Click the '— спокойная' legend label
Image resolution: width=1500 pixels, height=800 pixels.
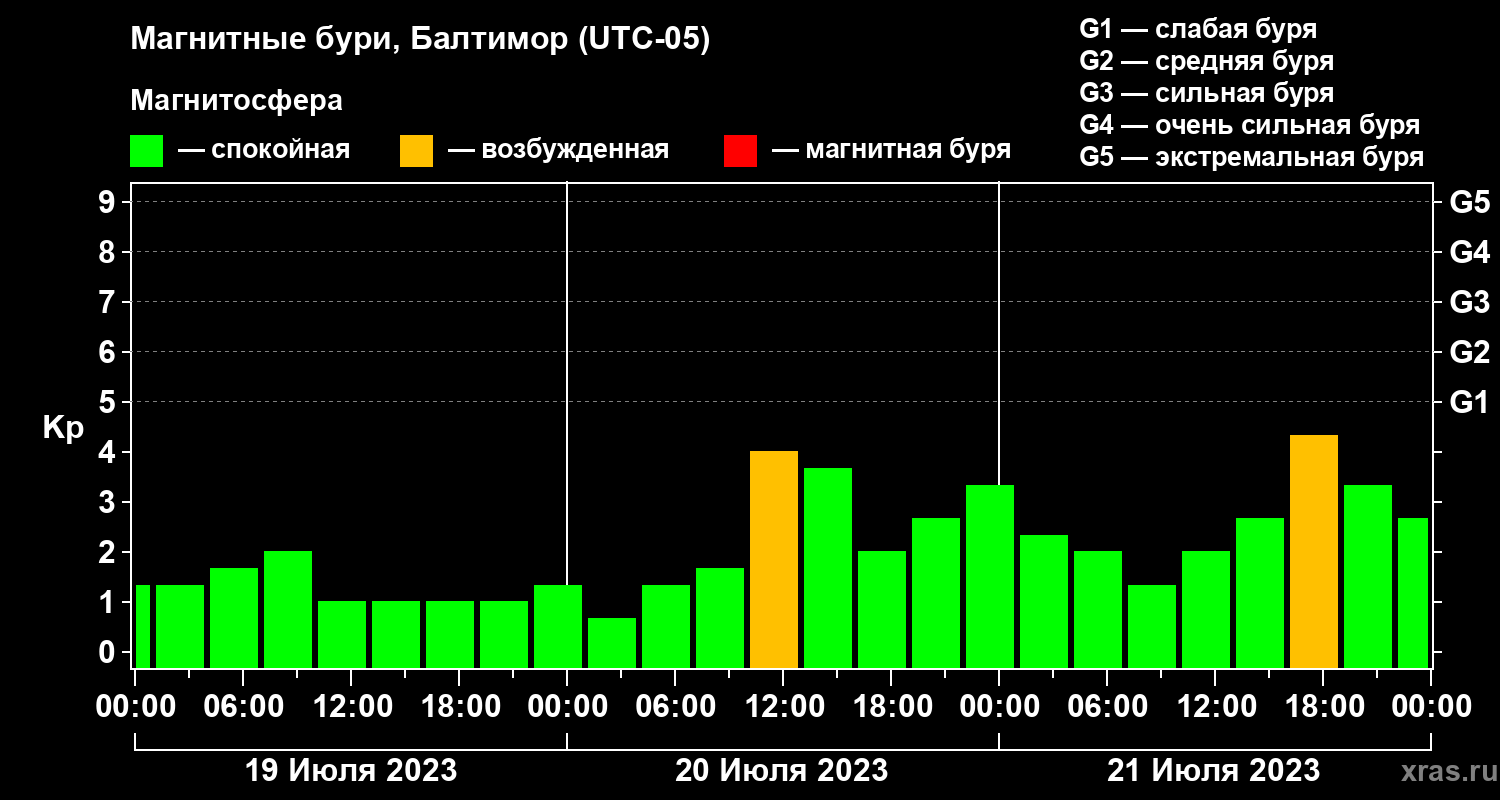click(264, 150)
